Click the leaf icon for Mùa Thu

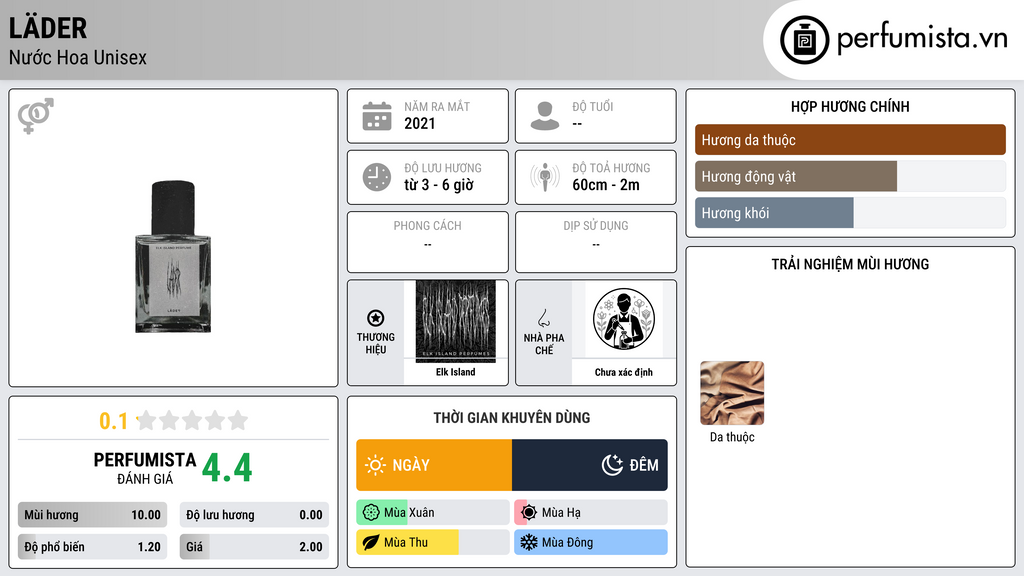tap(370, 542)
